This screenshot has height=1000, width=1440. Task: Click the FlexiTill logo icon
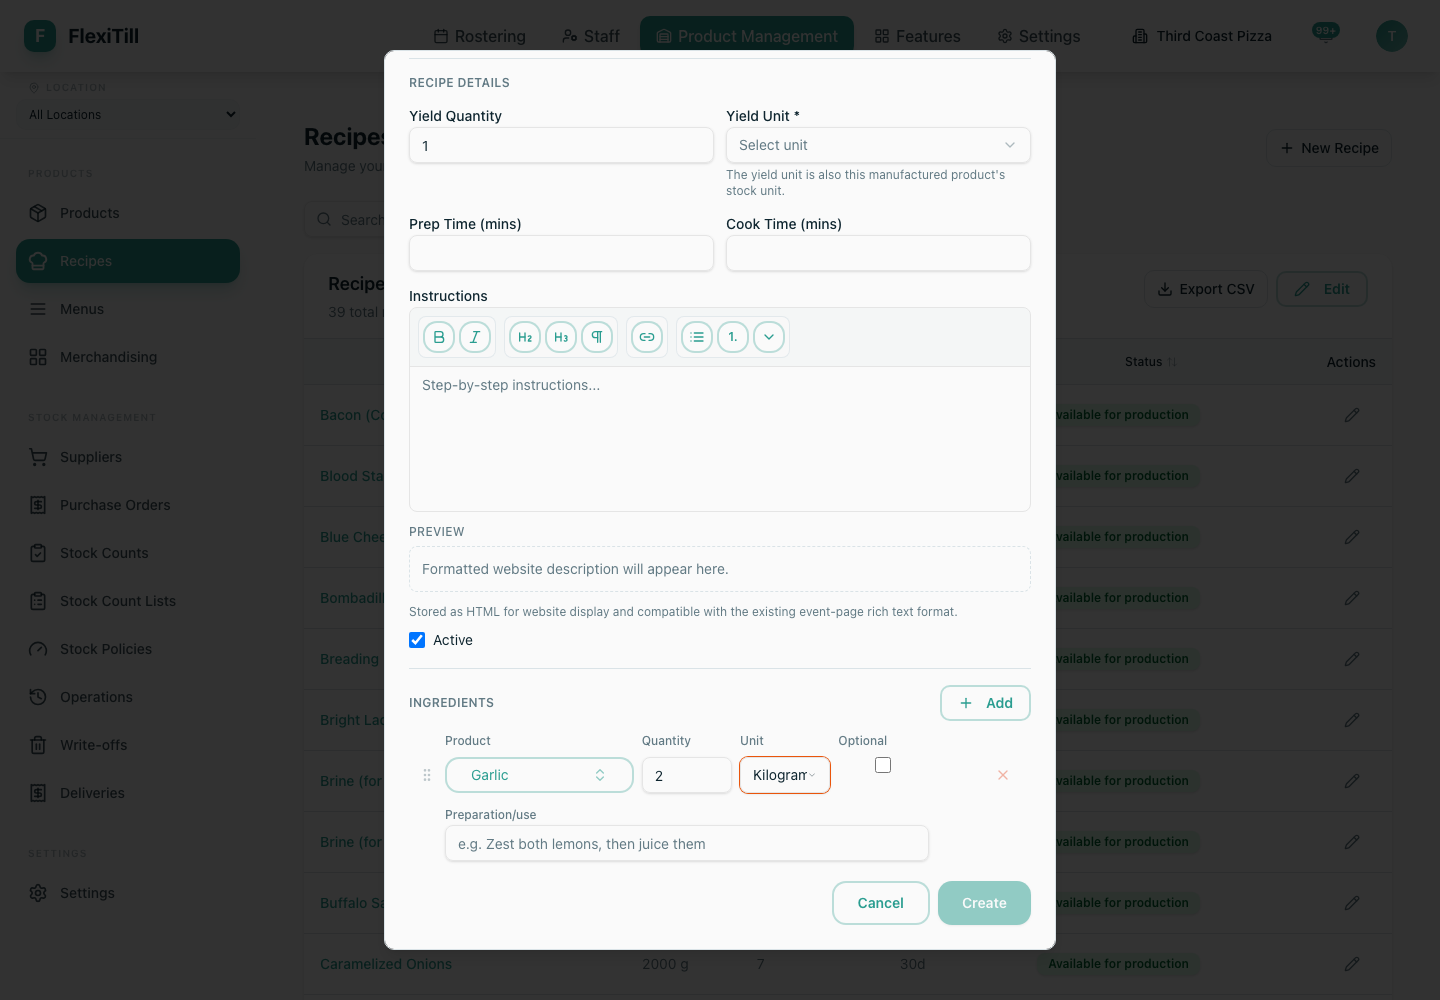(40, 36)
